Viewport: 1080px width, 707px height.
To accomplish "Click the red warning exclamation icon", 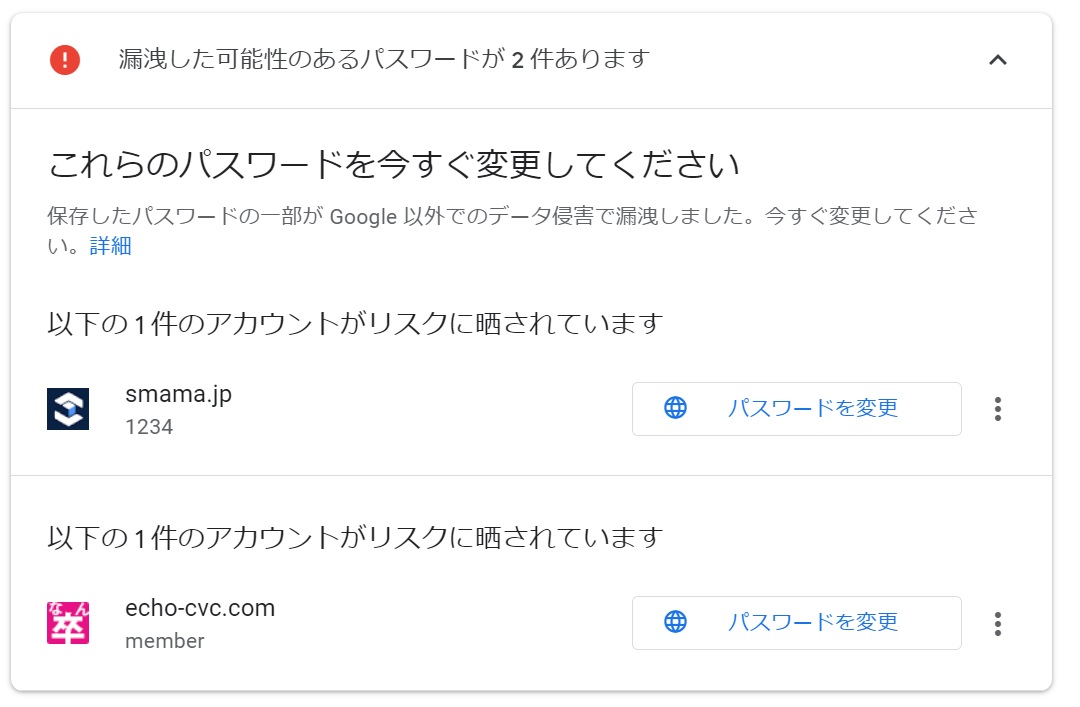I will pyautogui.click(x=65, y=60).
